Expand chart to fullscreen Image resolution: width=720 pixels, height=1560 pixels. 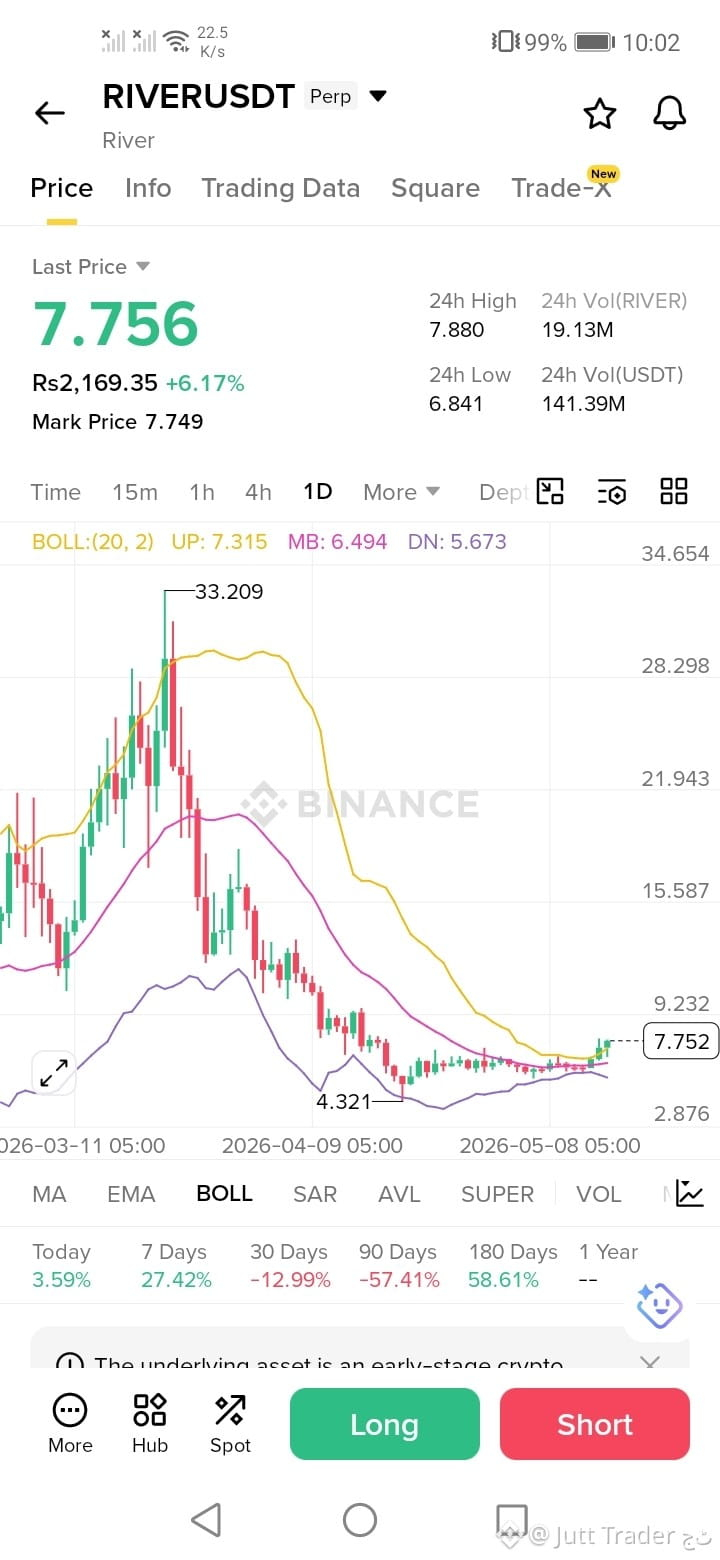(53, 1074)
